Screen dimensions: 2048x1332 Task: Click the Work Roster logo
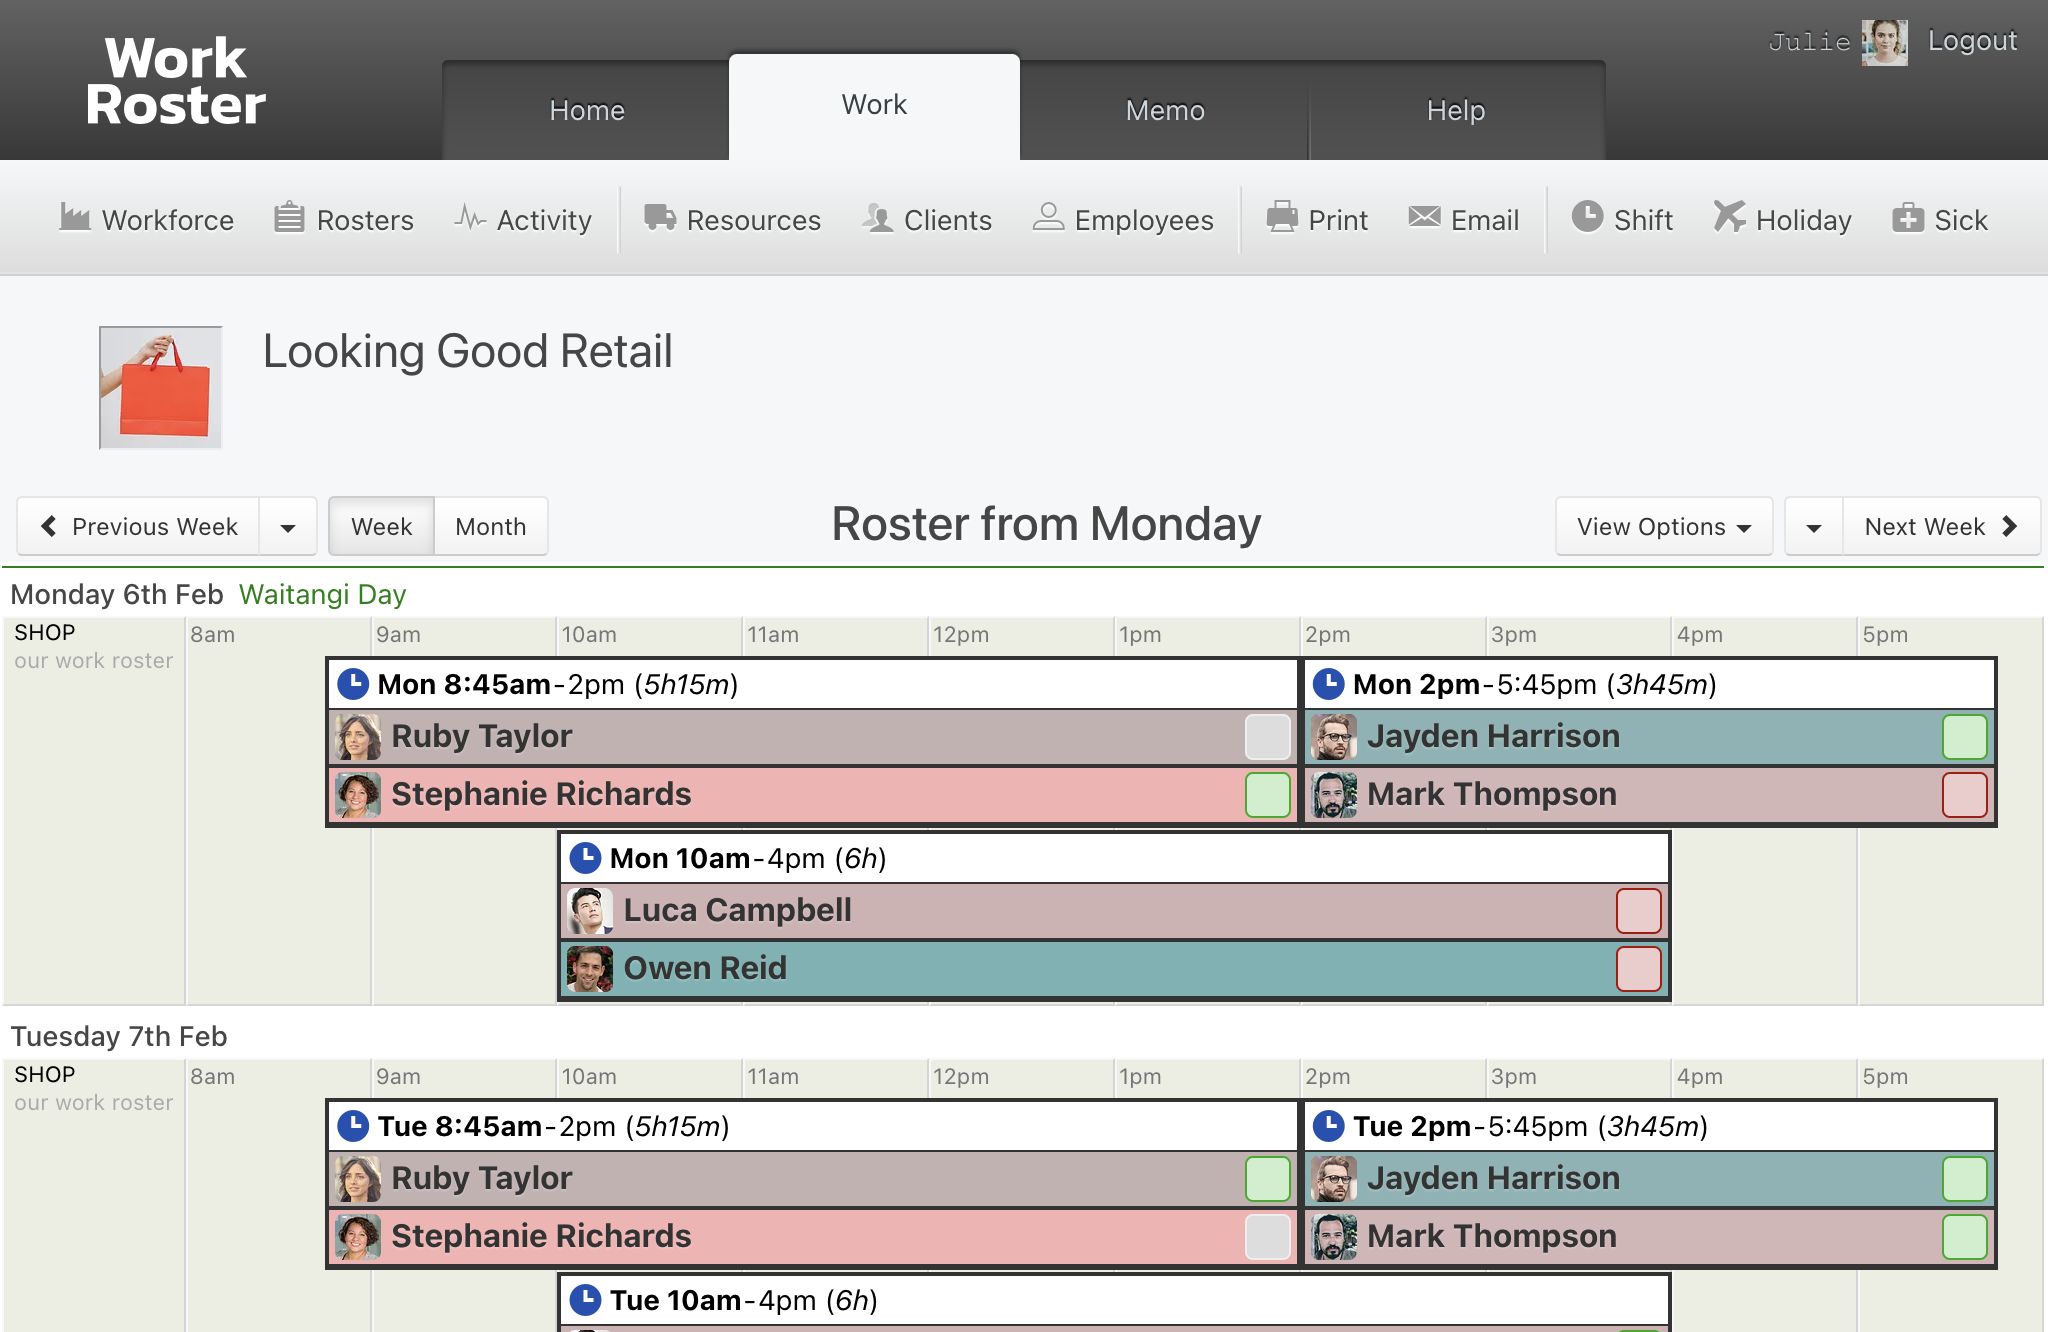pyautogui.click(x=176, y=82)
